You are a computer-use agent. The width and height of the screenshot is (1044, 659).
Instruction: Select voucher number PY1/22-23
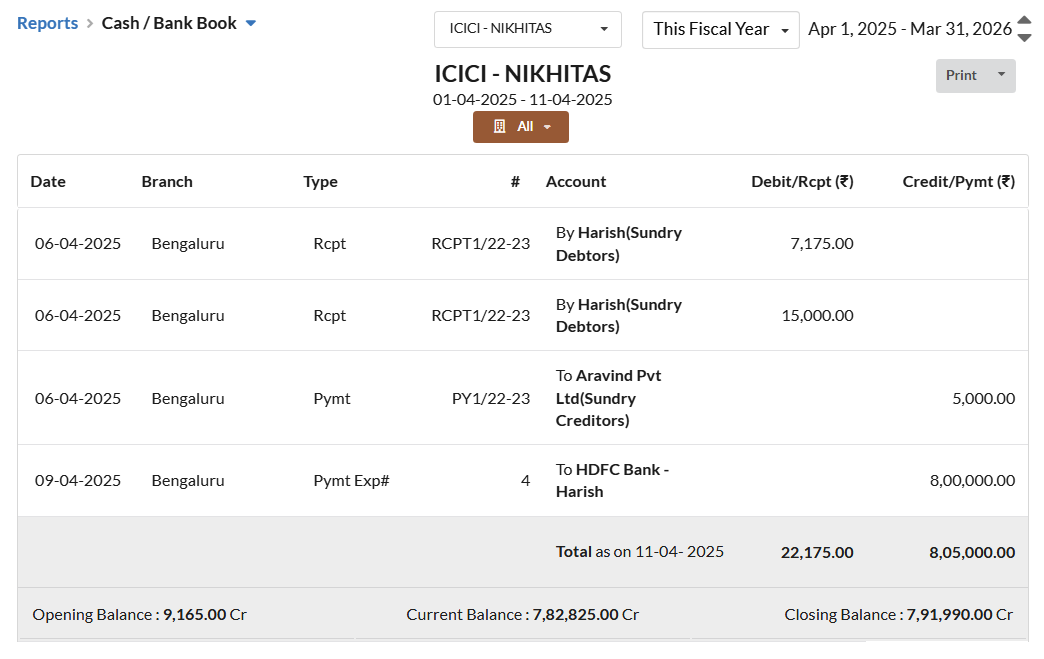491,399
